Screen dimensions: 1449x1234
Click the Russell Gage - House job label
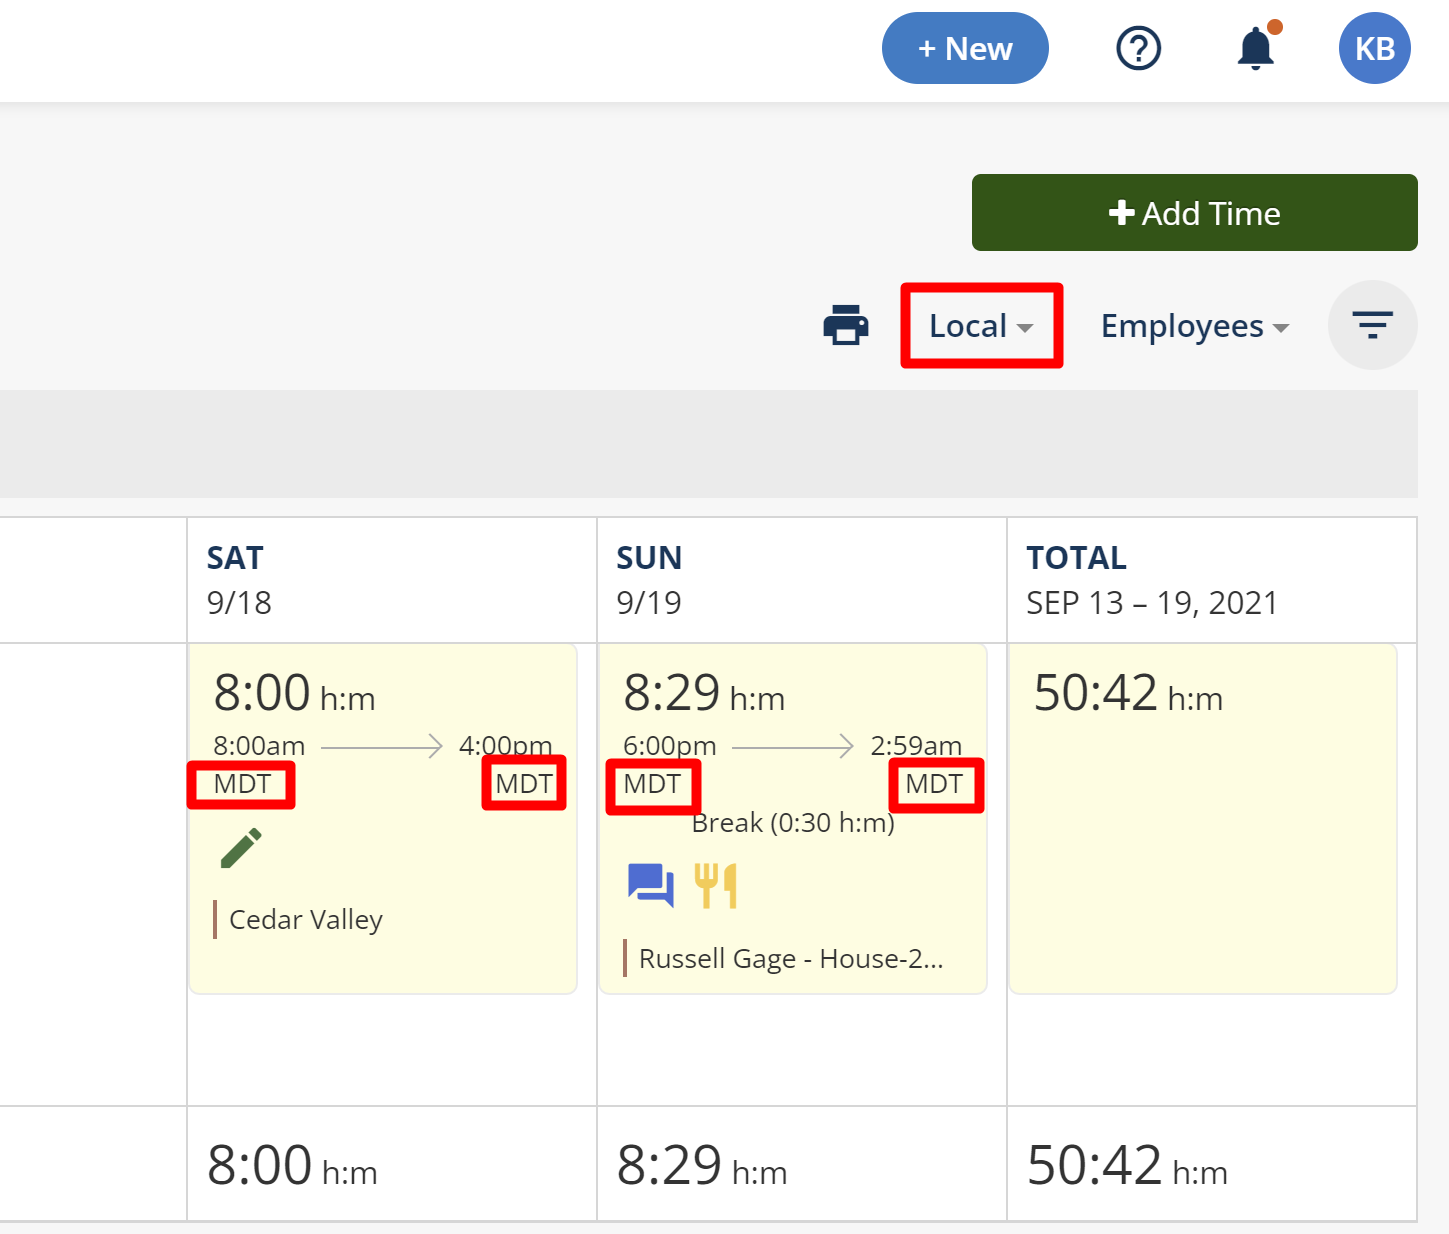click(x=790, y=959)
